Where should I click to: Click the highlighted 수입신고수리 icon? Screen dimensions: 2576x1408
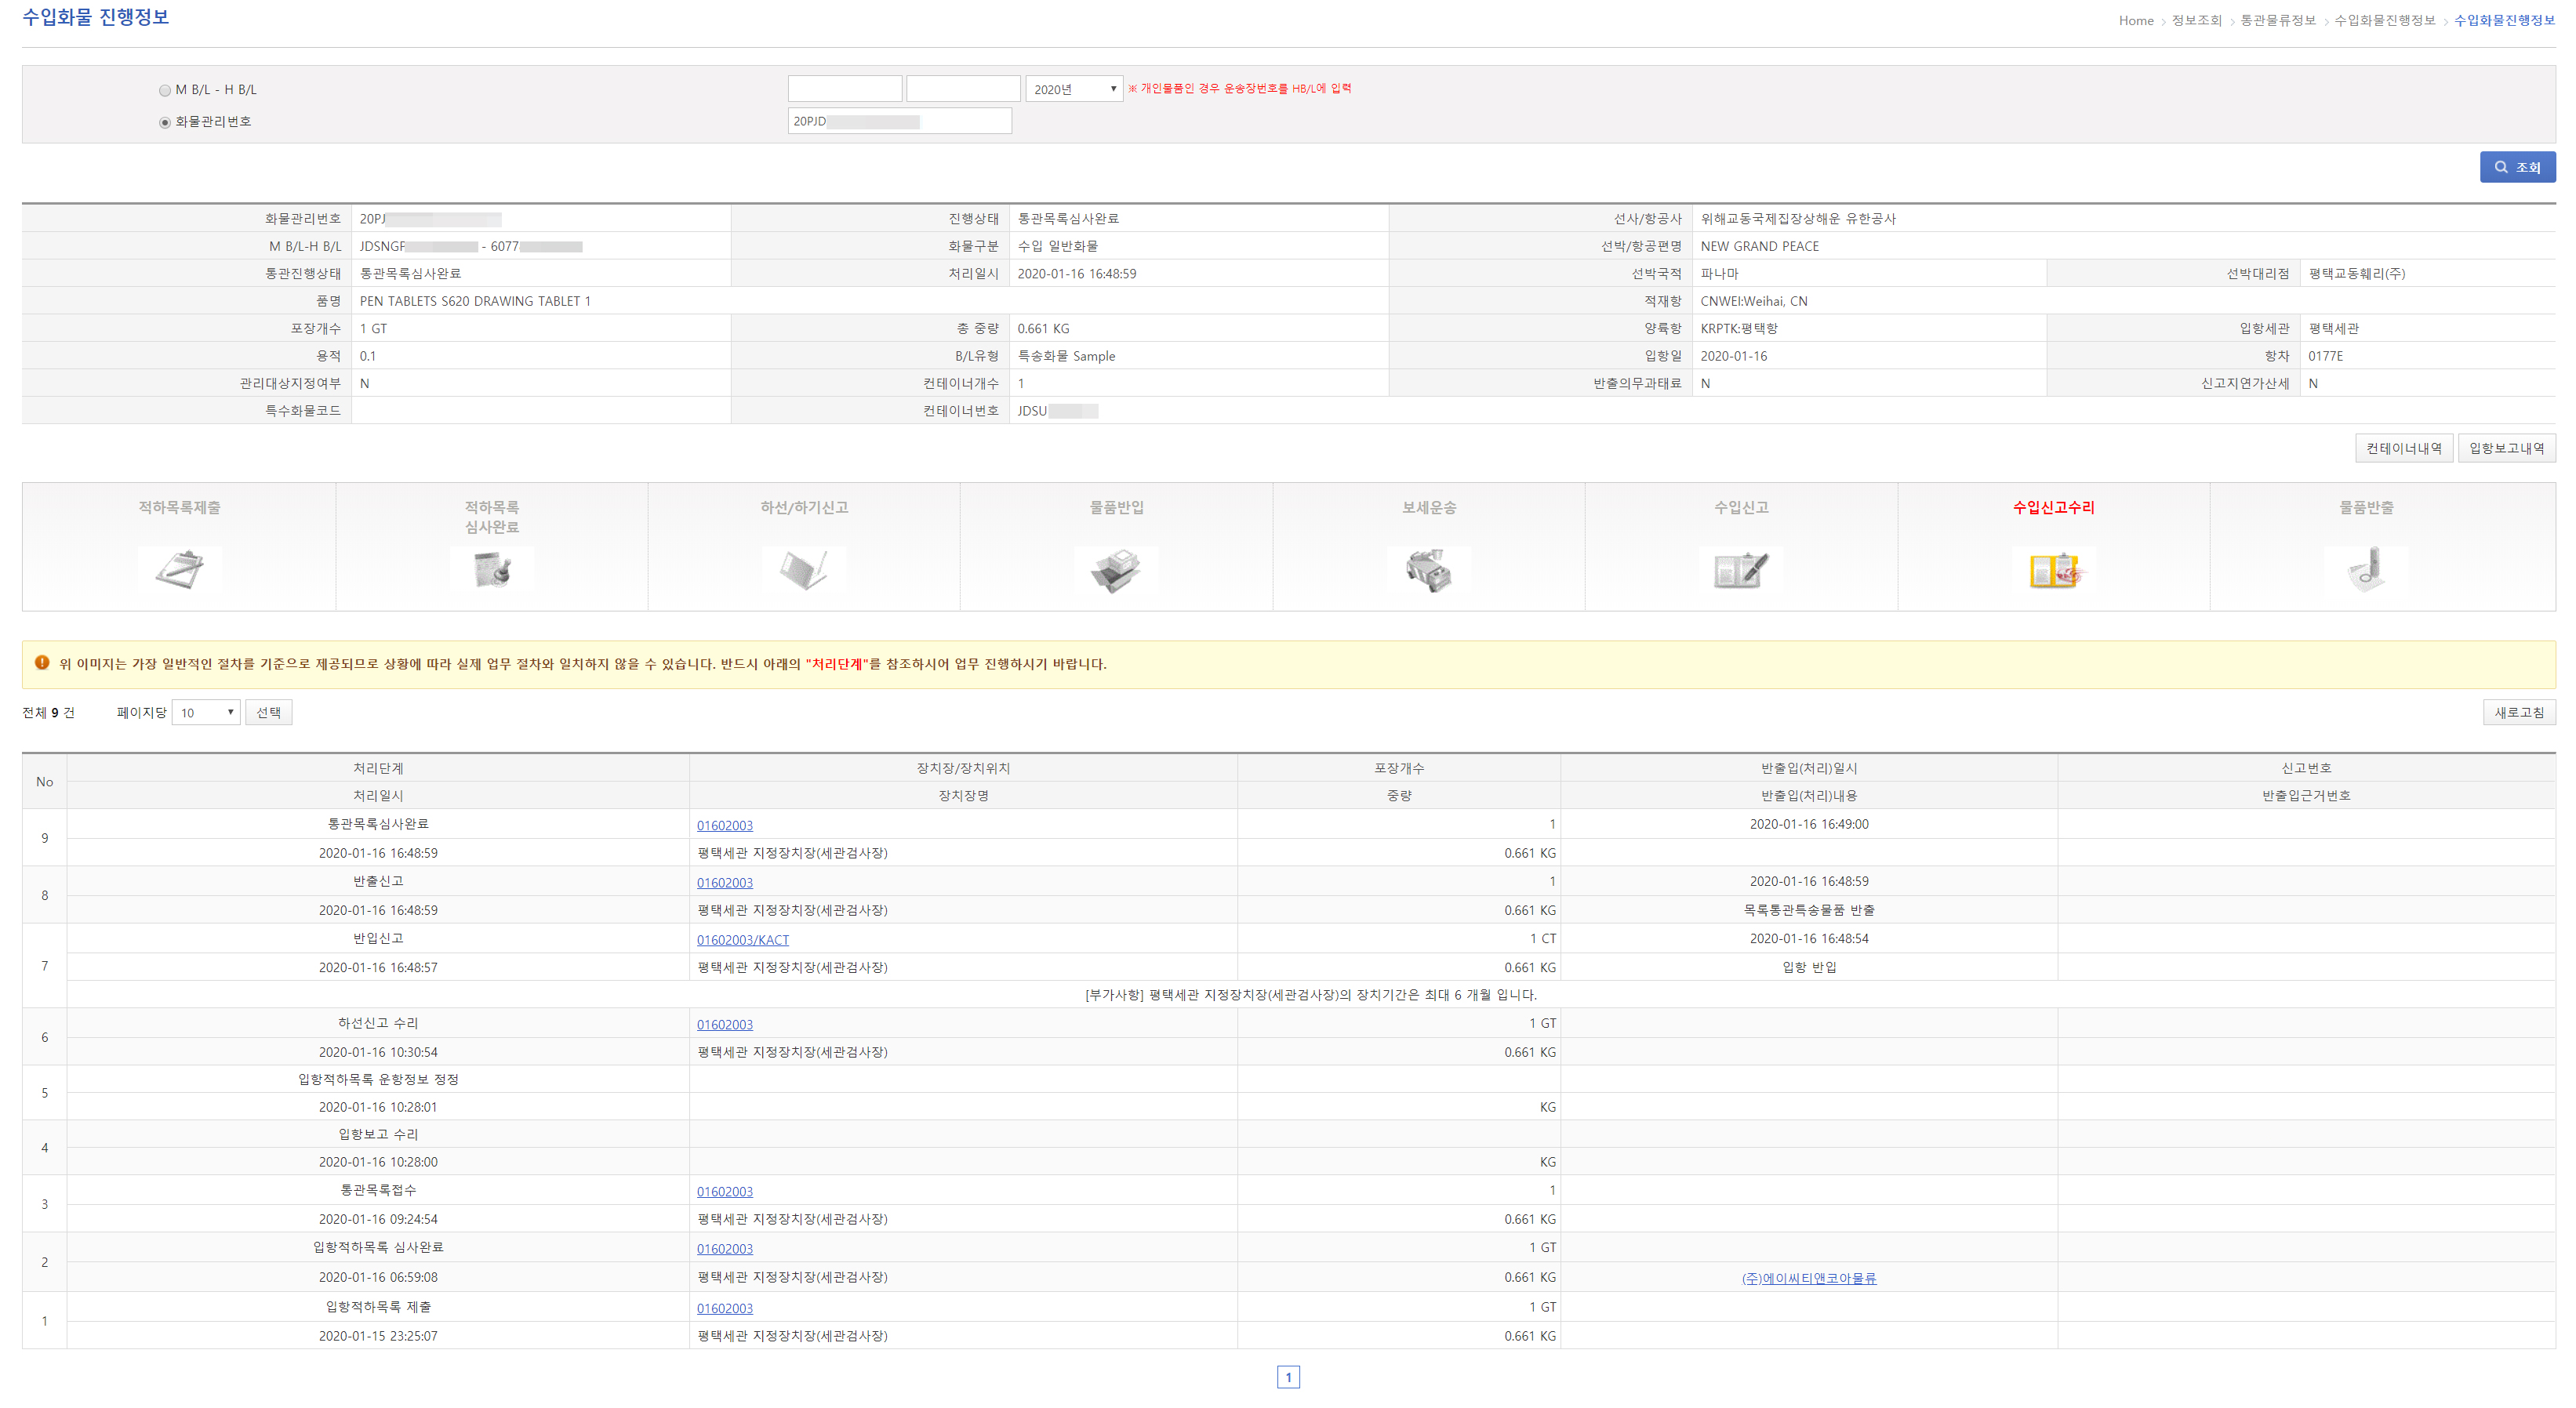click(x=2053, y=570)
